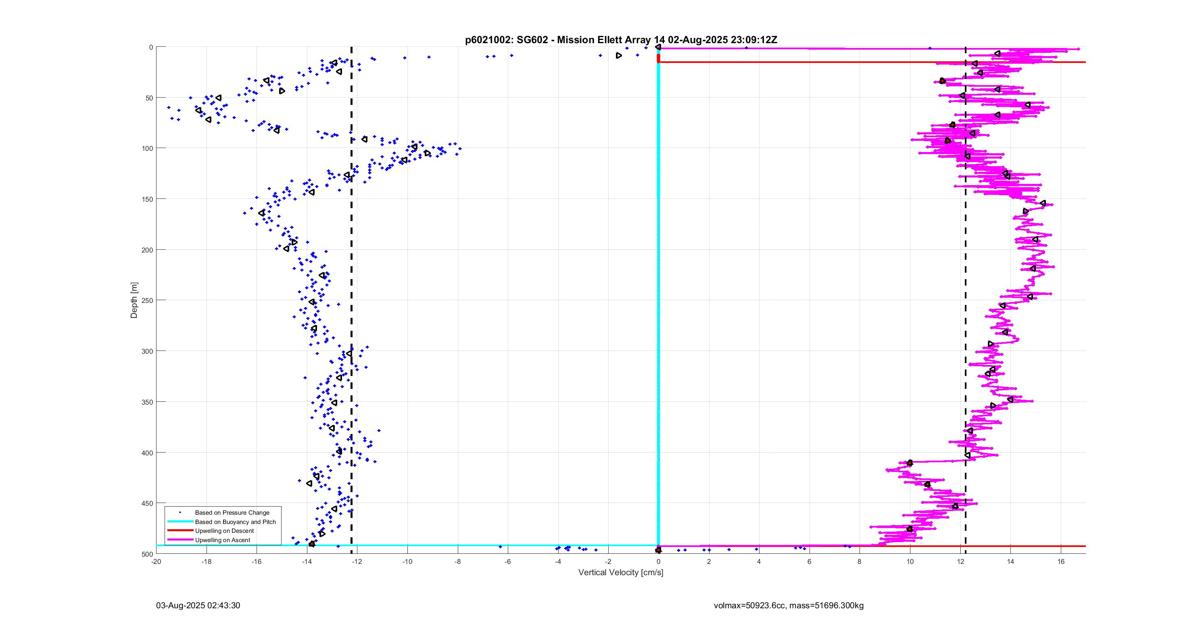Click x-axis tick label "4"
This screenshot has height=622, width=1200.
[759, 561]
